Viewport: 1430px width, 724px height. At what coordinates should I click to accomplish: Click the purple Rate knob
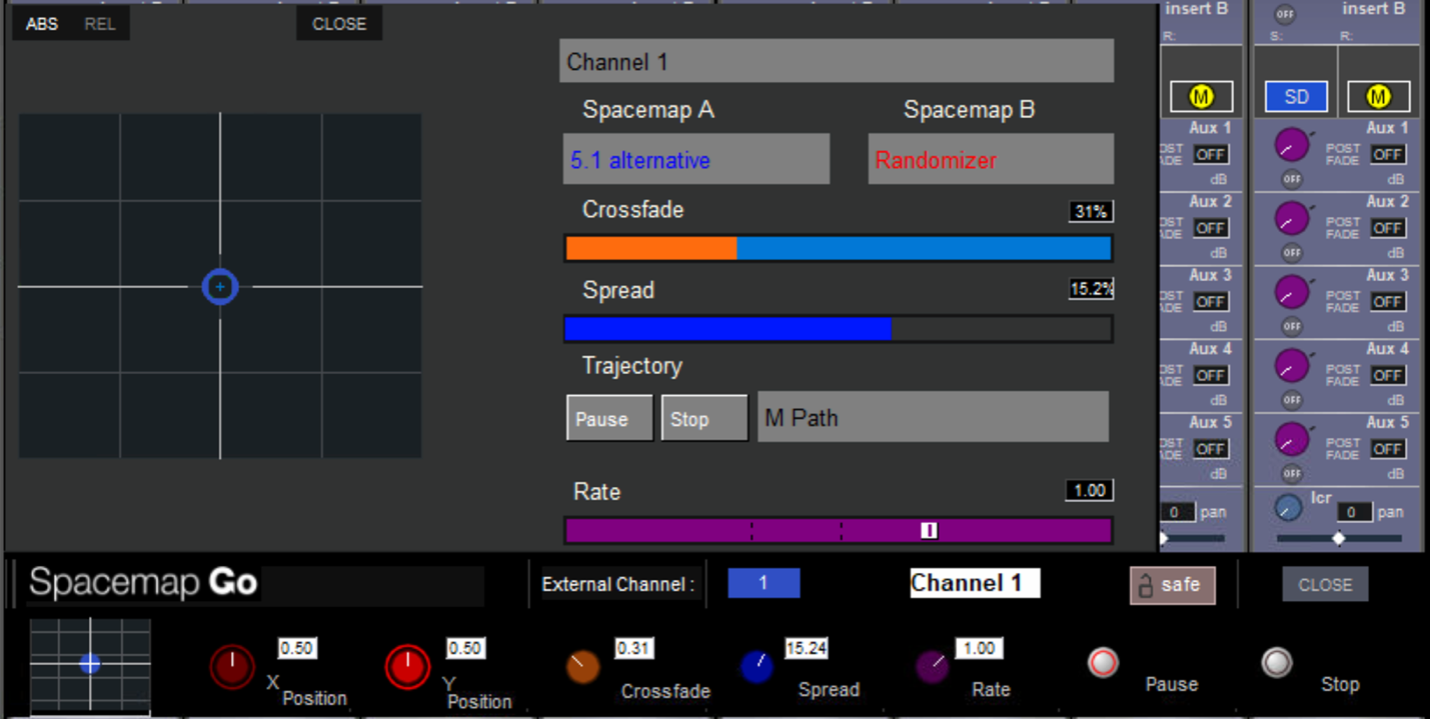933,666
